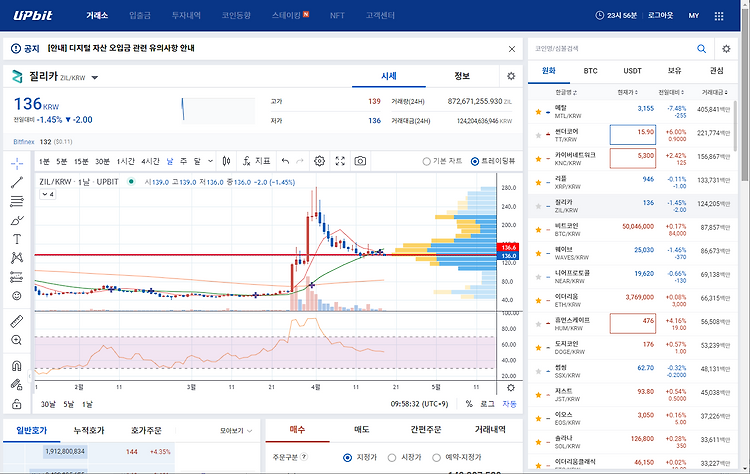Change the candlestick chart style
Viewport: 750px width, 474px height.
227,161
